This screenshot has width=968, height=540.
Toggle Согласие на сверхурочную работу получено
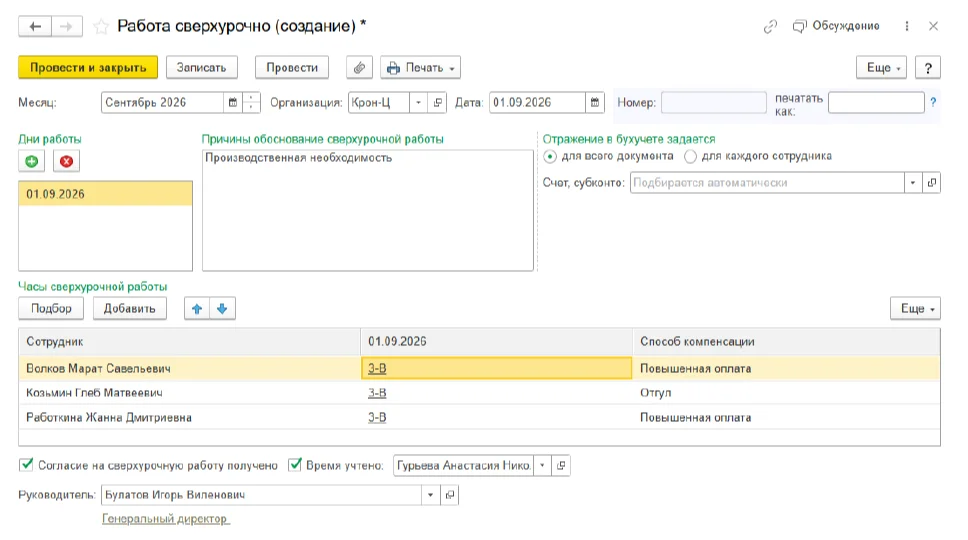(x=26, y=465)
